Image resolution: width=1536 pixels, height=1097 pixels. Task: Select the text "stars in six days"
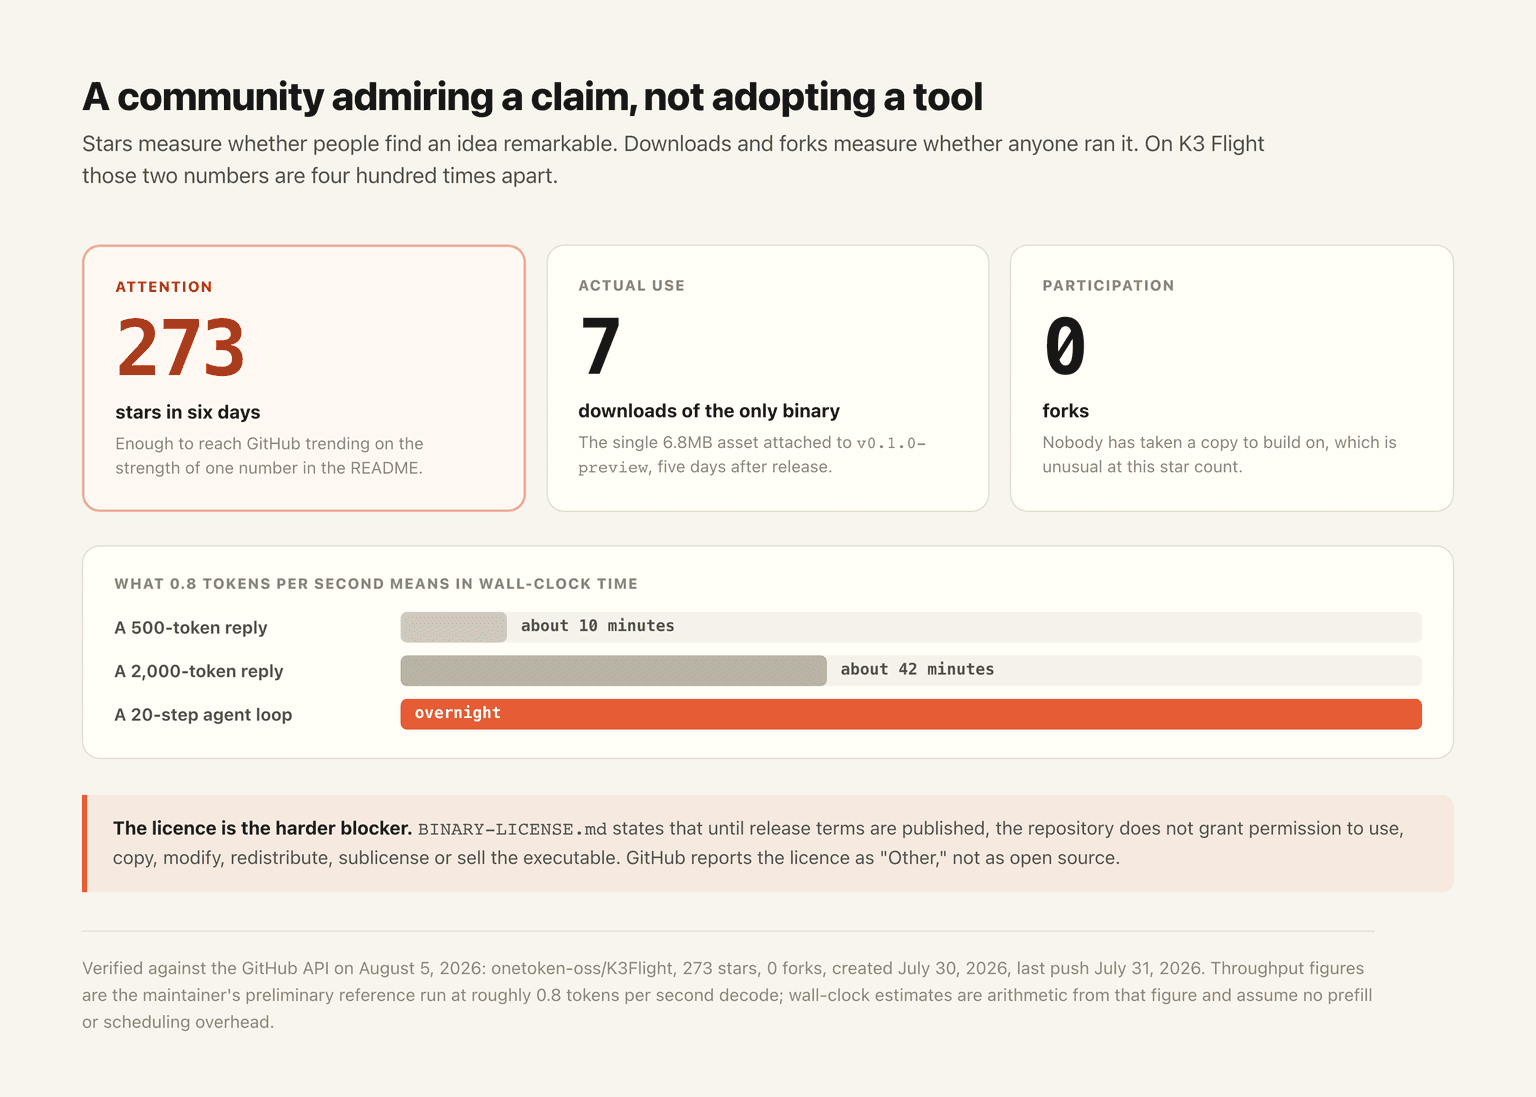(188, 412)
